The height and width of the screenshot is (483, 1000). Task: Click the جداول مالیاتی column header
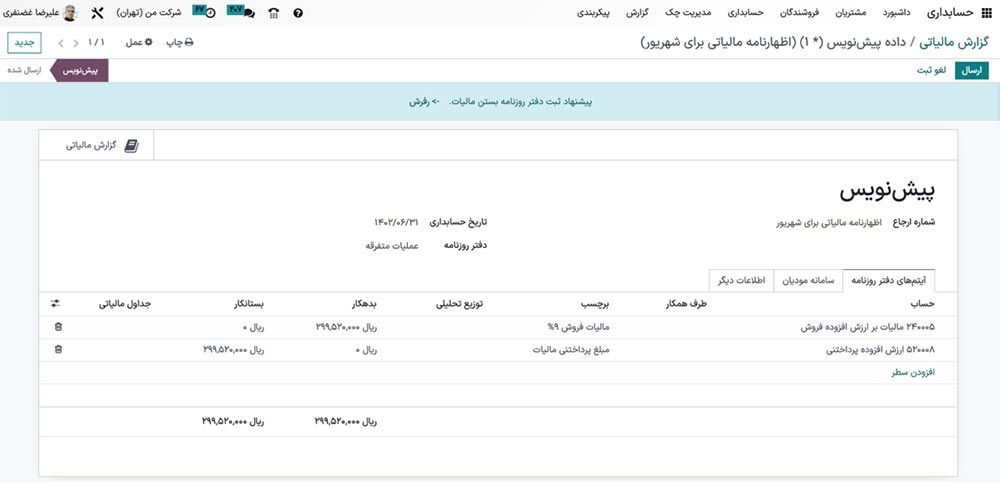tap(126, 304)
